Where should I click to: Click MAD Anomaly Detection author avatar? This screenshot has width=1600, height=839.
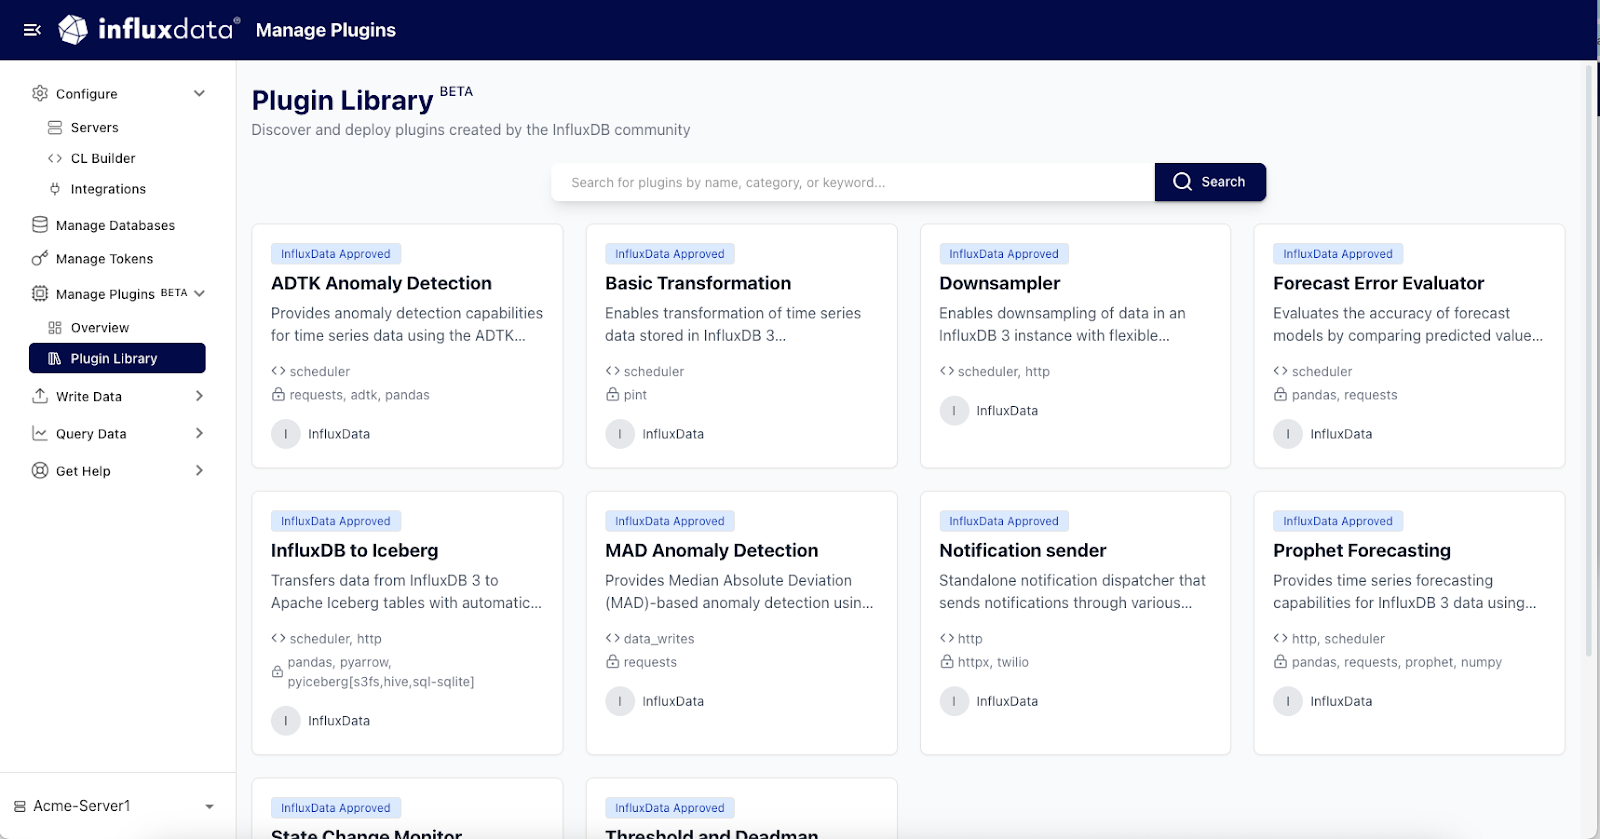click(620, 701)
